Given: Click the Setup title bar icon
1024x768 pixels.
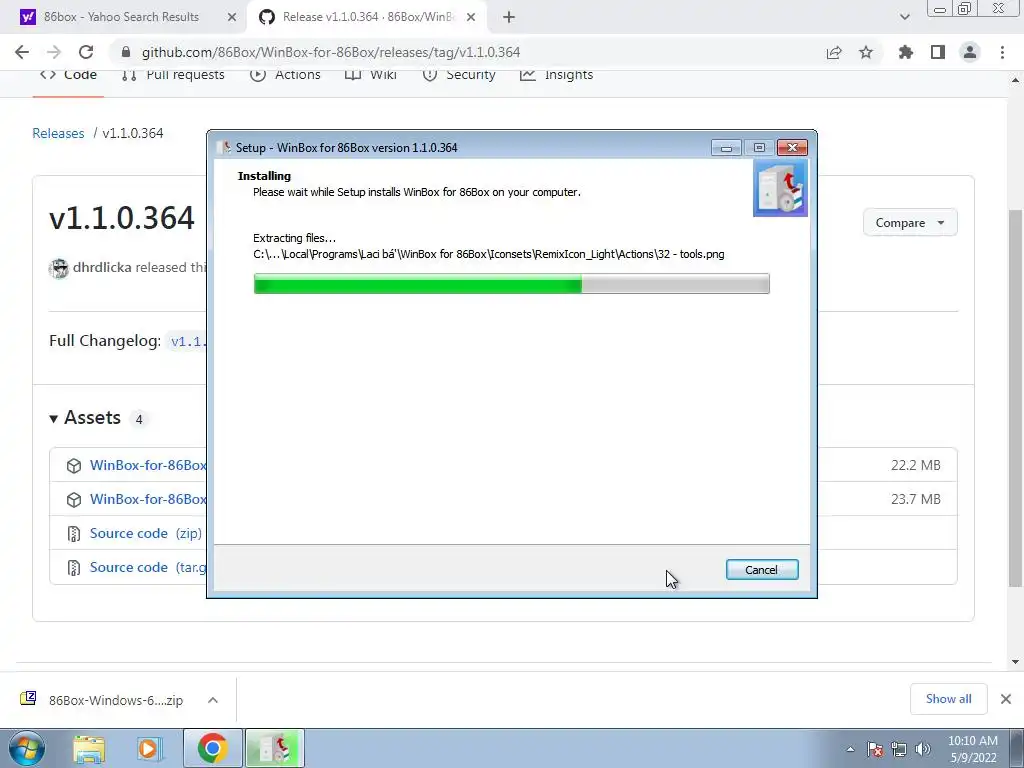Looking at the screenshot, I should click(x=226, y=147).
